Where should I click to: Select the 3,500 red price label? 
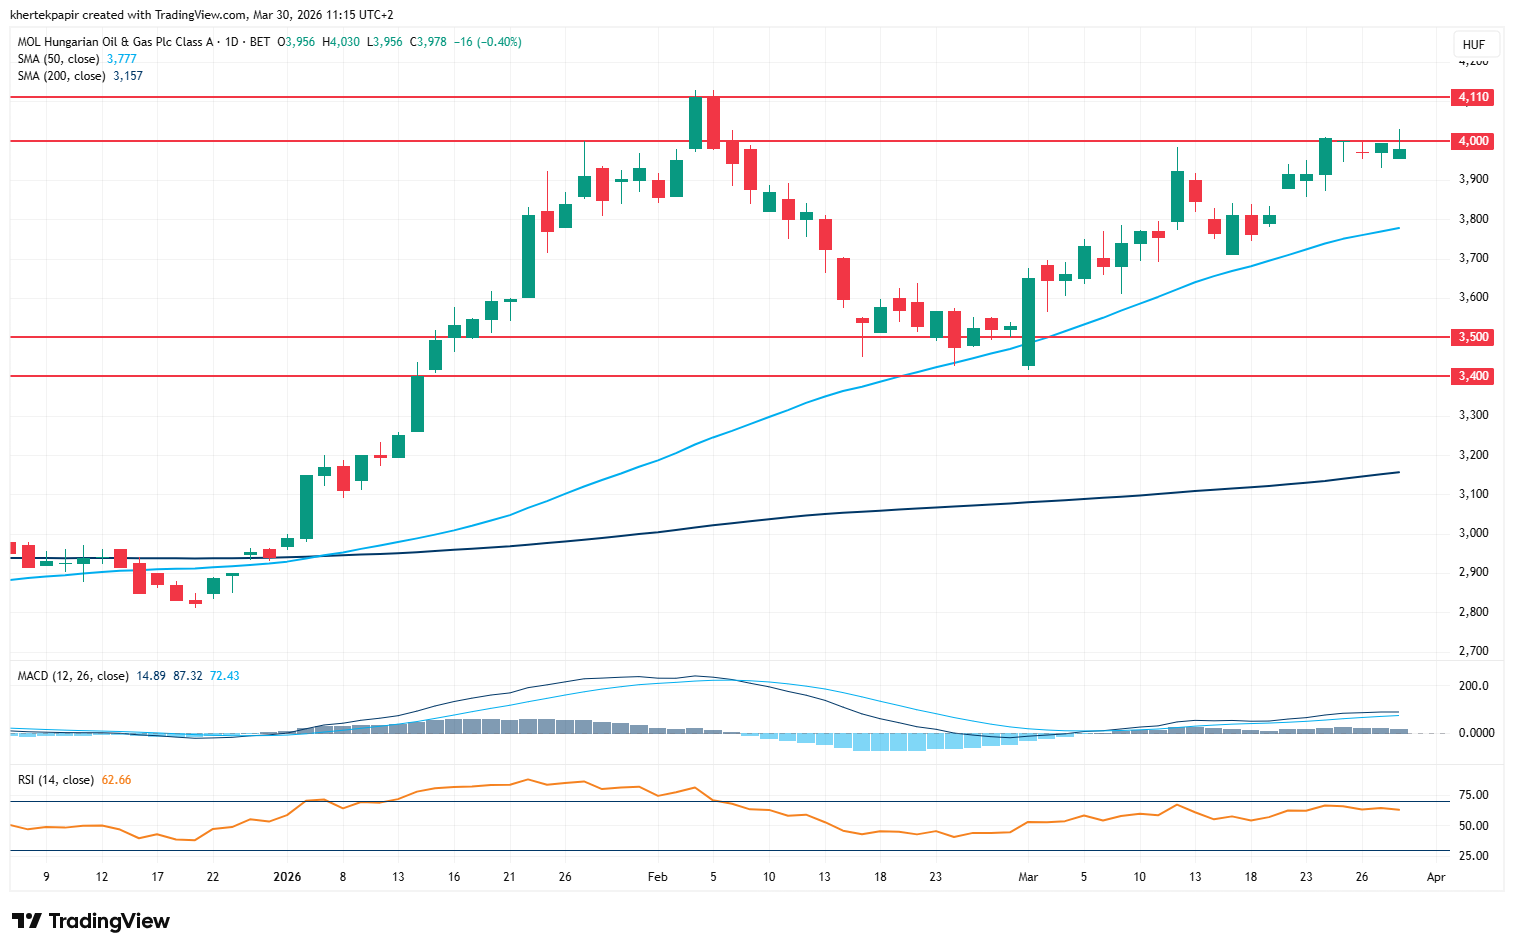coord(1473,337)
